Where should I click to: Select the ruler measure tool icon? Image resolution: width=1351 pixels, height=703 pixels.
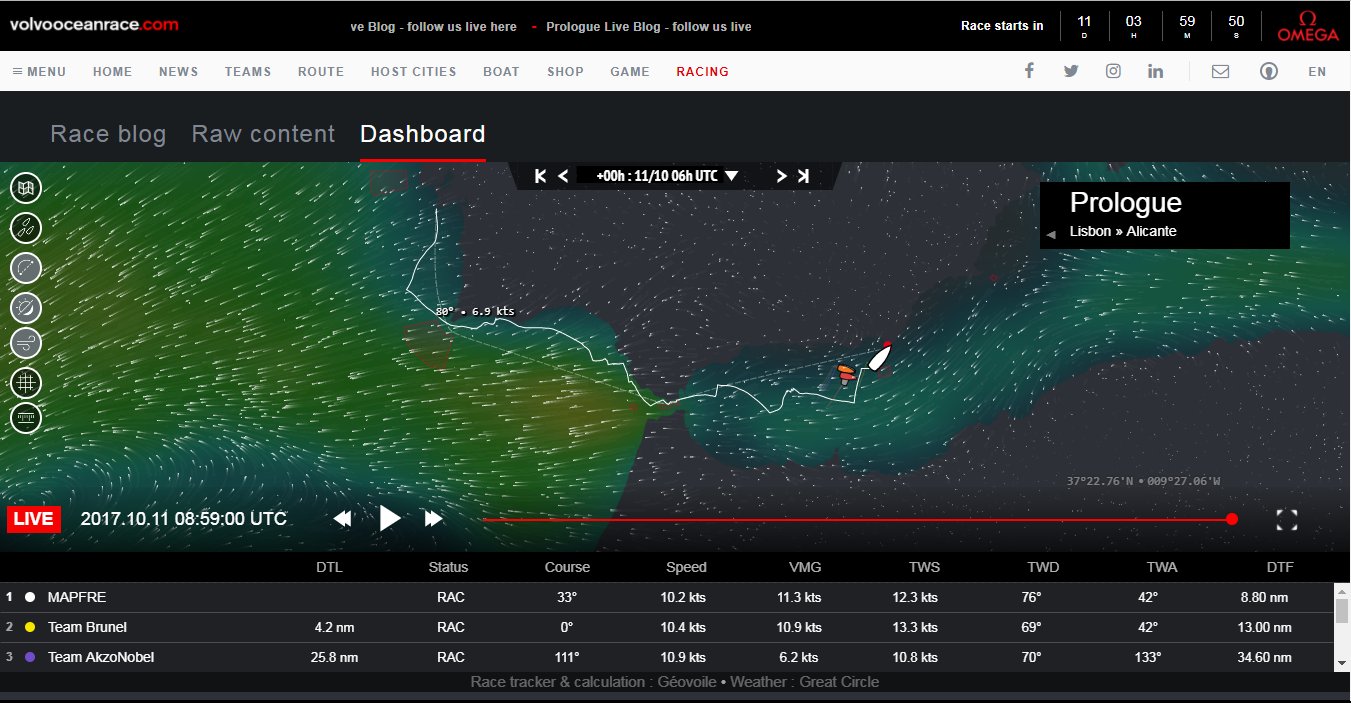[x=26, y=417]
